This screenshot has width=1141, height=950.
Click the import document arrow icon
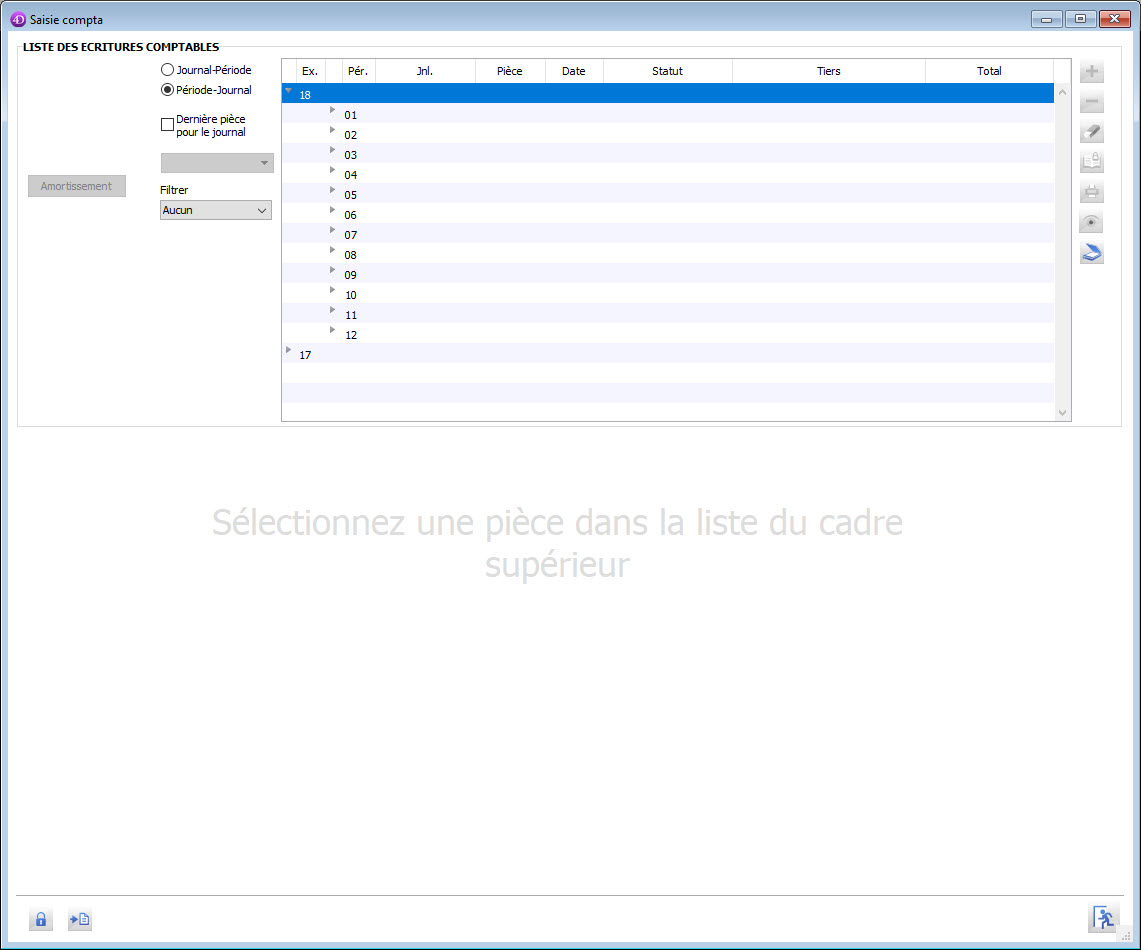click(x=80, y=920)
